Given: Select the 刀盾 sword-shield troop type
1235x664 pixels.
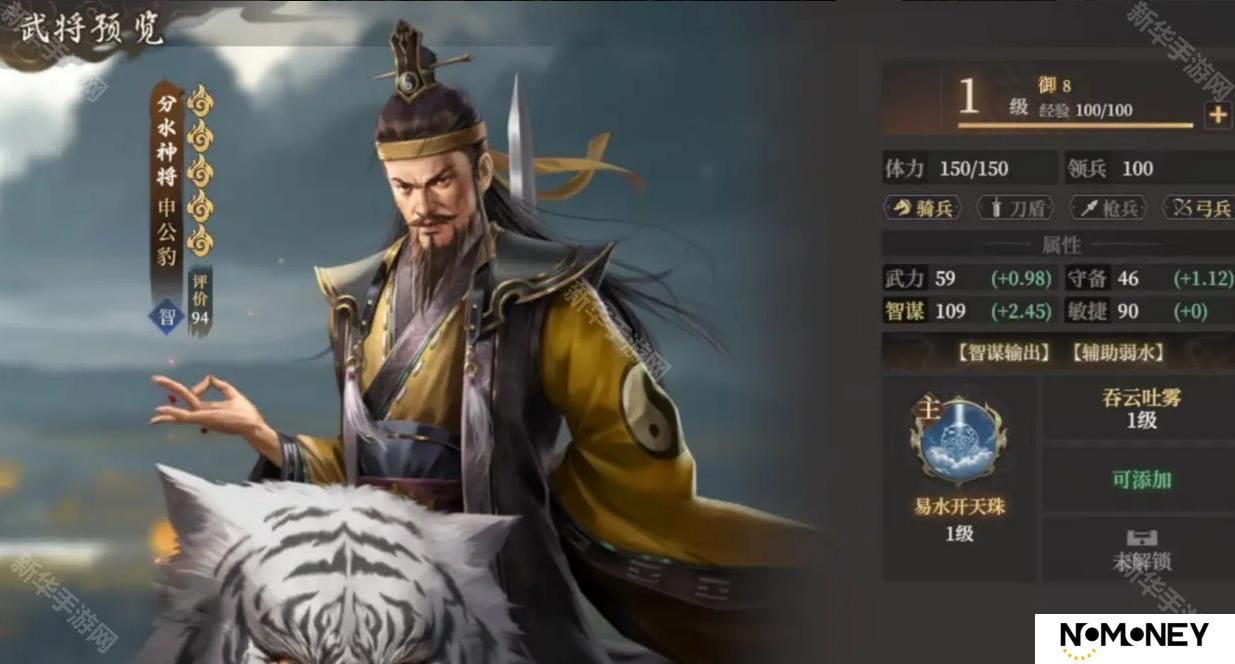Looking at the screenshot, I should pyautogui.click(x=1016, y=208).
